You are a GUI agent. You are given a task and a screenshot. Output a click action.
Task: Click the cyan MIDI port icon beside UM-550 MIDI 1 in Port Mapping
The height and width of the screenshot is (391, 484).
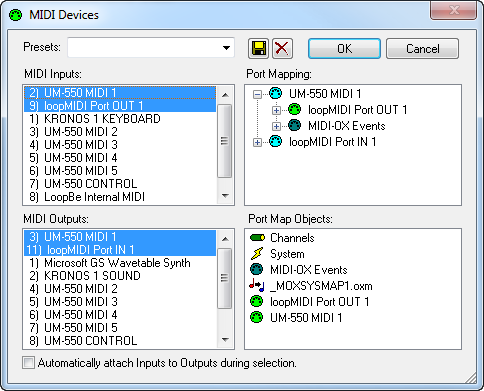click(x=276, y=94)
